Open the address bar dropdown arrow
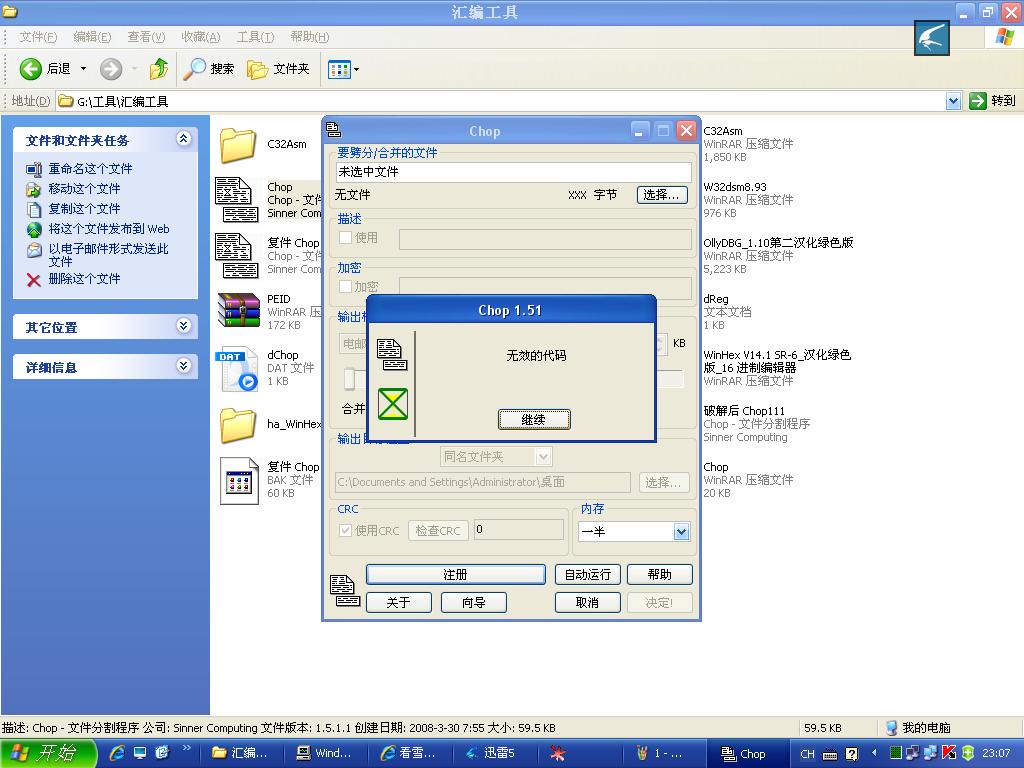Image resolution: width=1024 pixels, height=768 pixels. tap(953, 101)
